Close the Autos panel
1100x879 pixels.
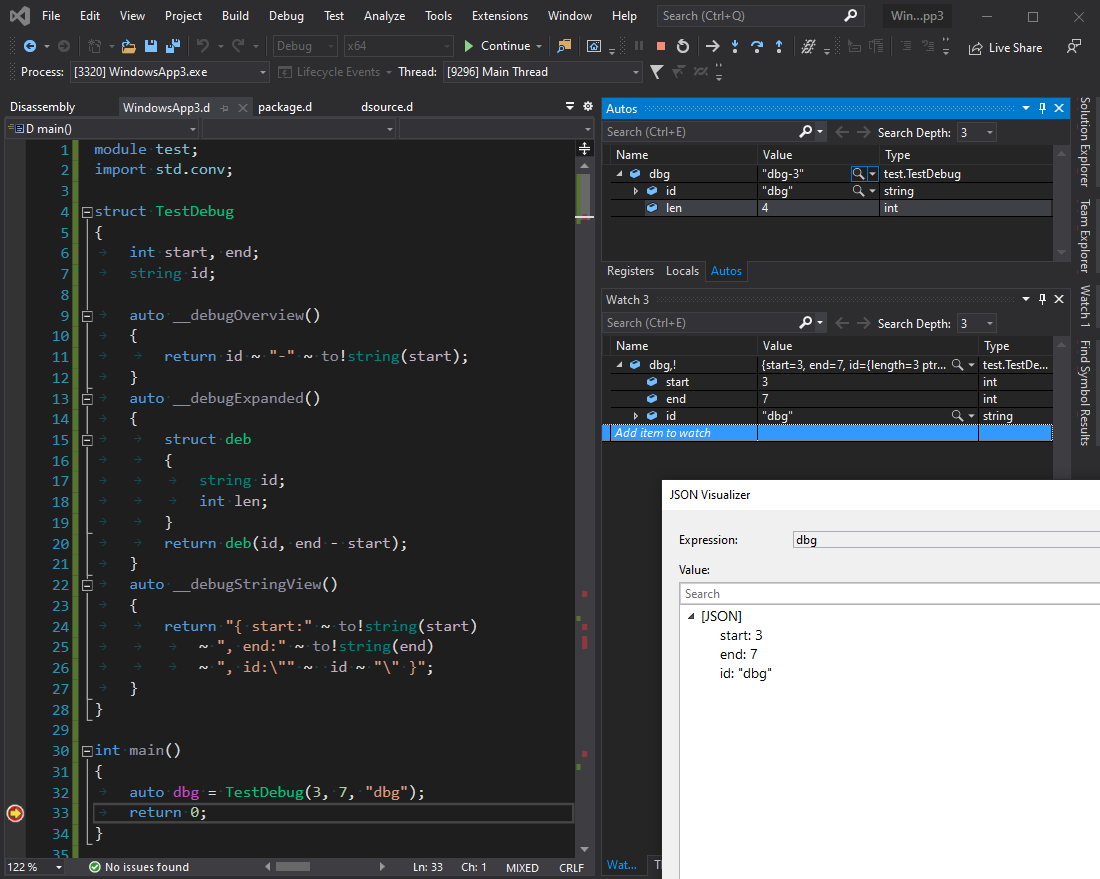tap(1059, 108)
